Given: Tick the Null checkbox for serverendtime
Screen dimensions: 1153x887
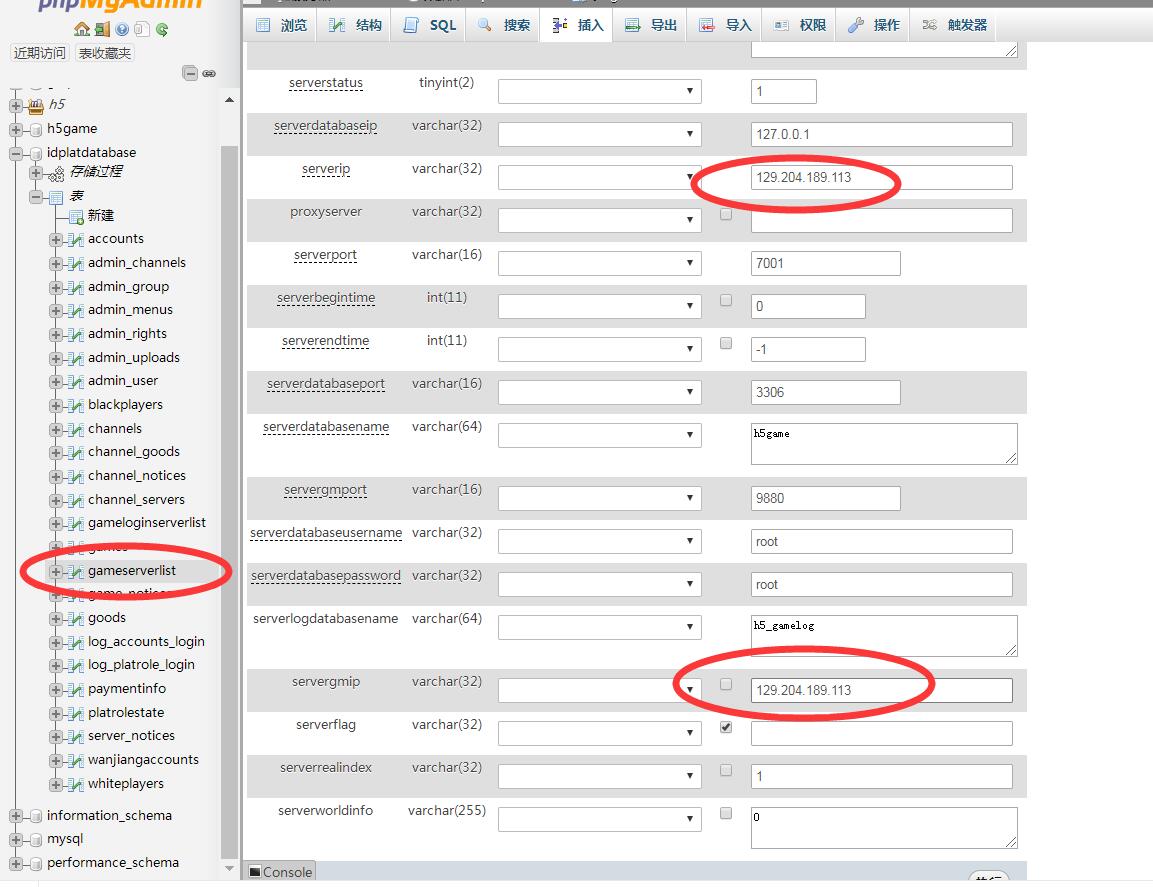Looking at the screenshot, I should (x=726, y=343).
